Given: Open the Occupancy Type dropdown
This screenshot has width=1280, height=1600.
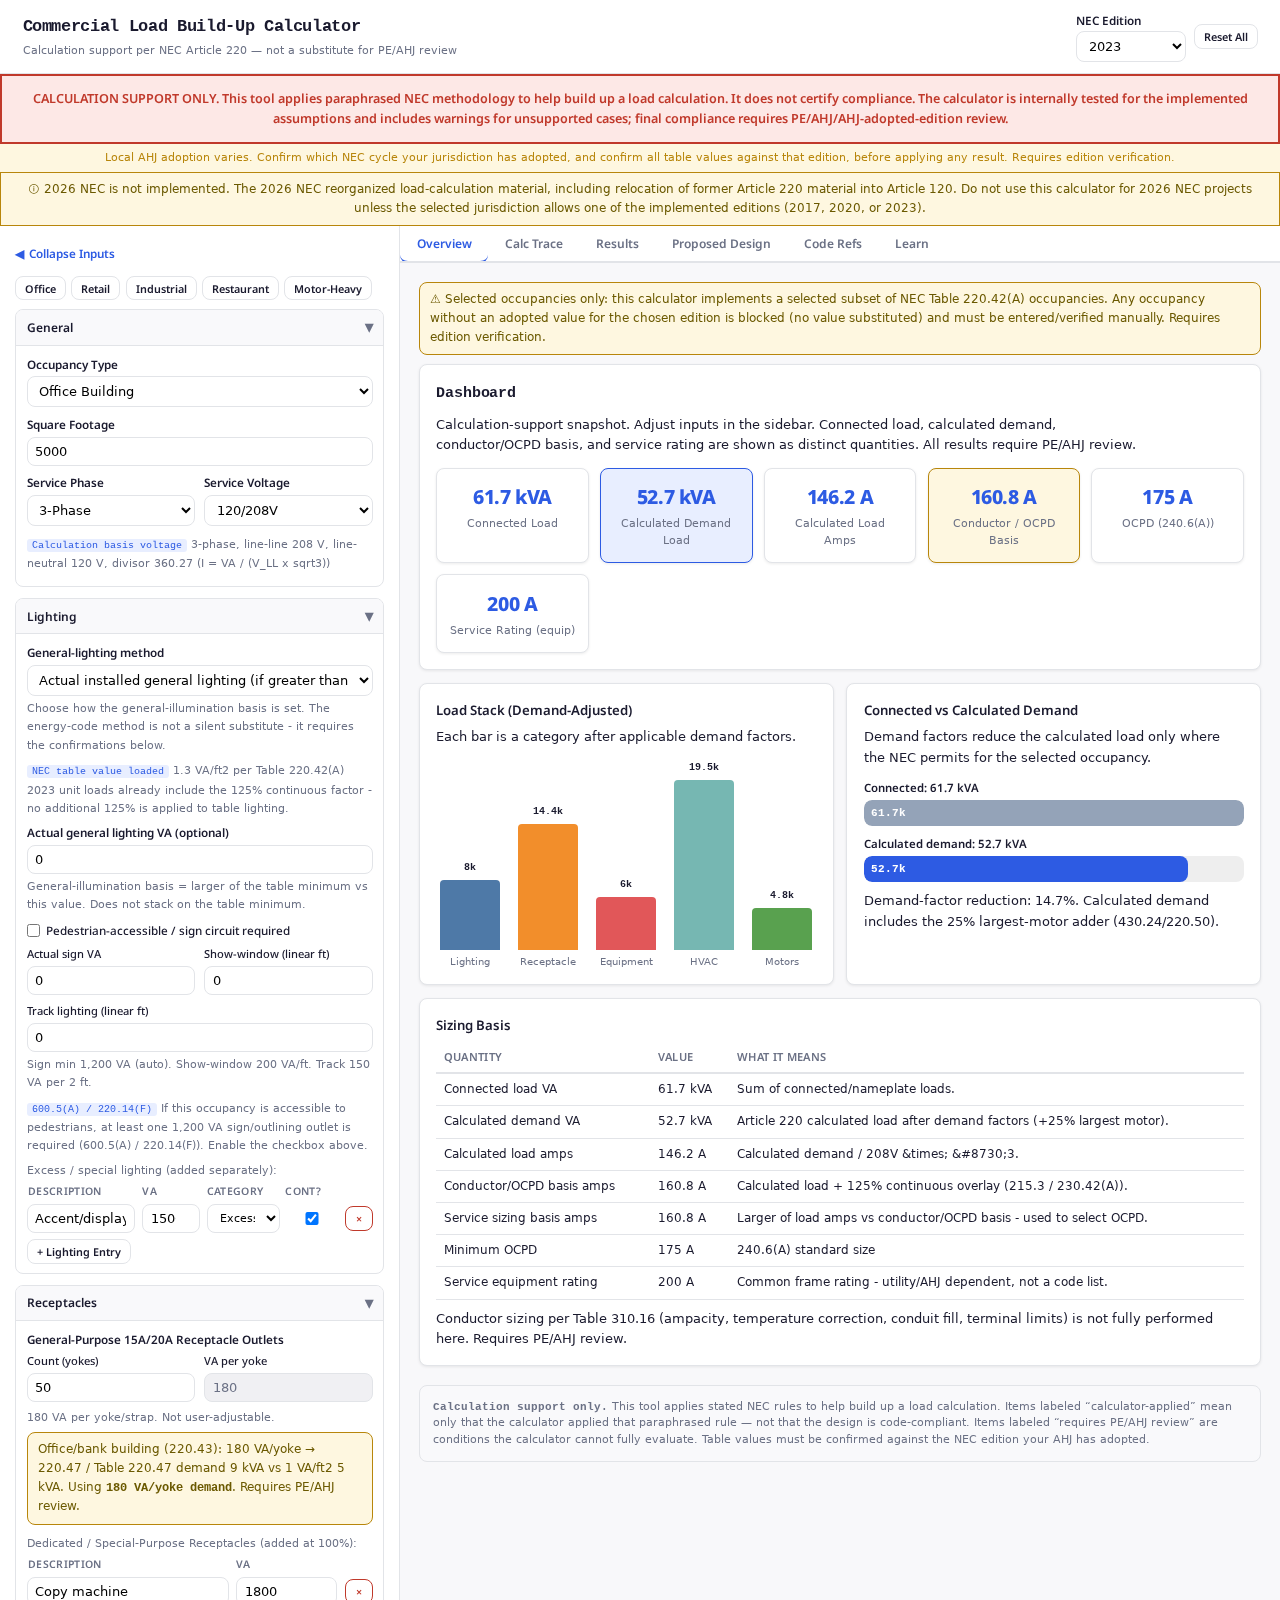Looking at the screenshot, I should tap(200, 391).
